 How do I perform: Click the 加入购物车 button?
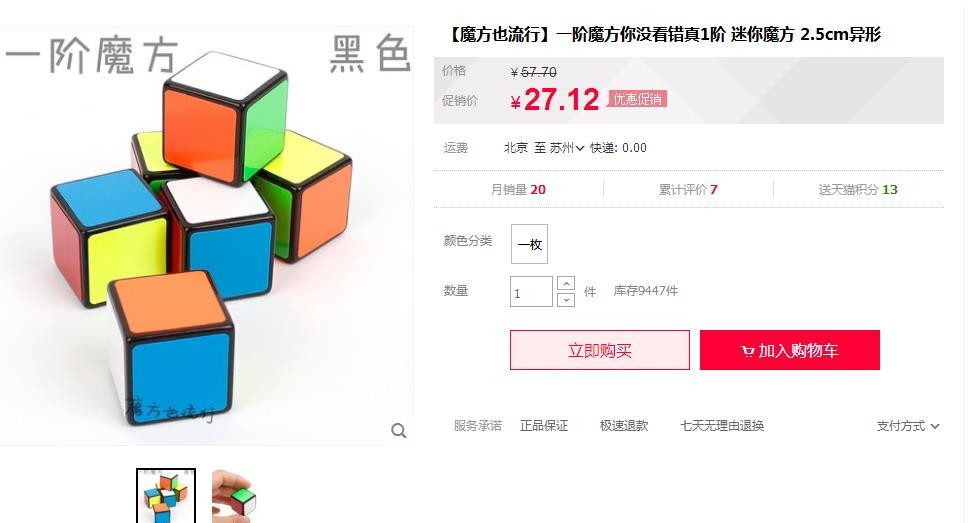click(789, 350)
